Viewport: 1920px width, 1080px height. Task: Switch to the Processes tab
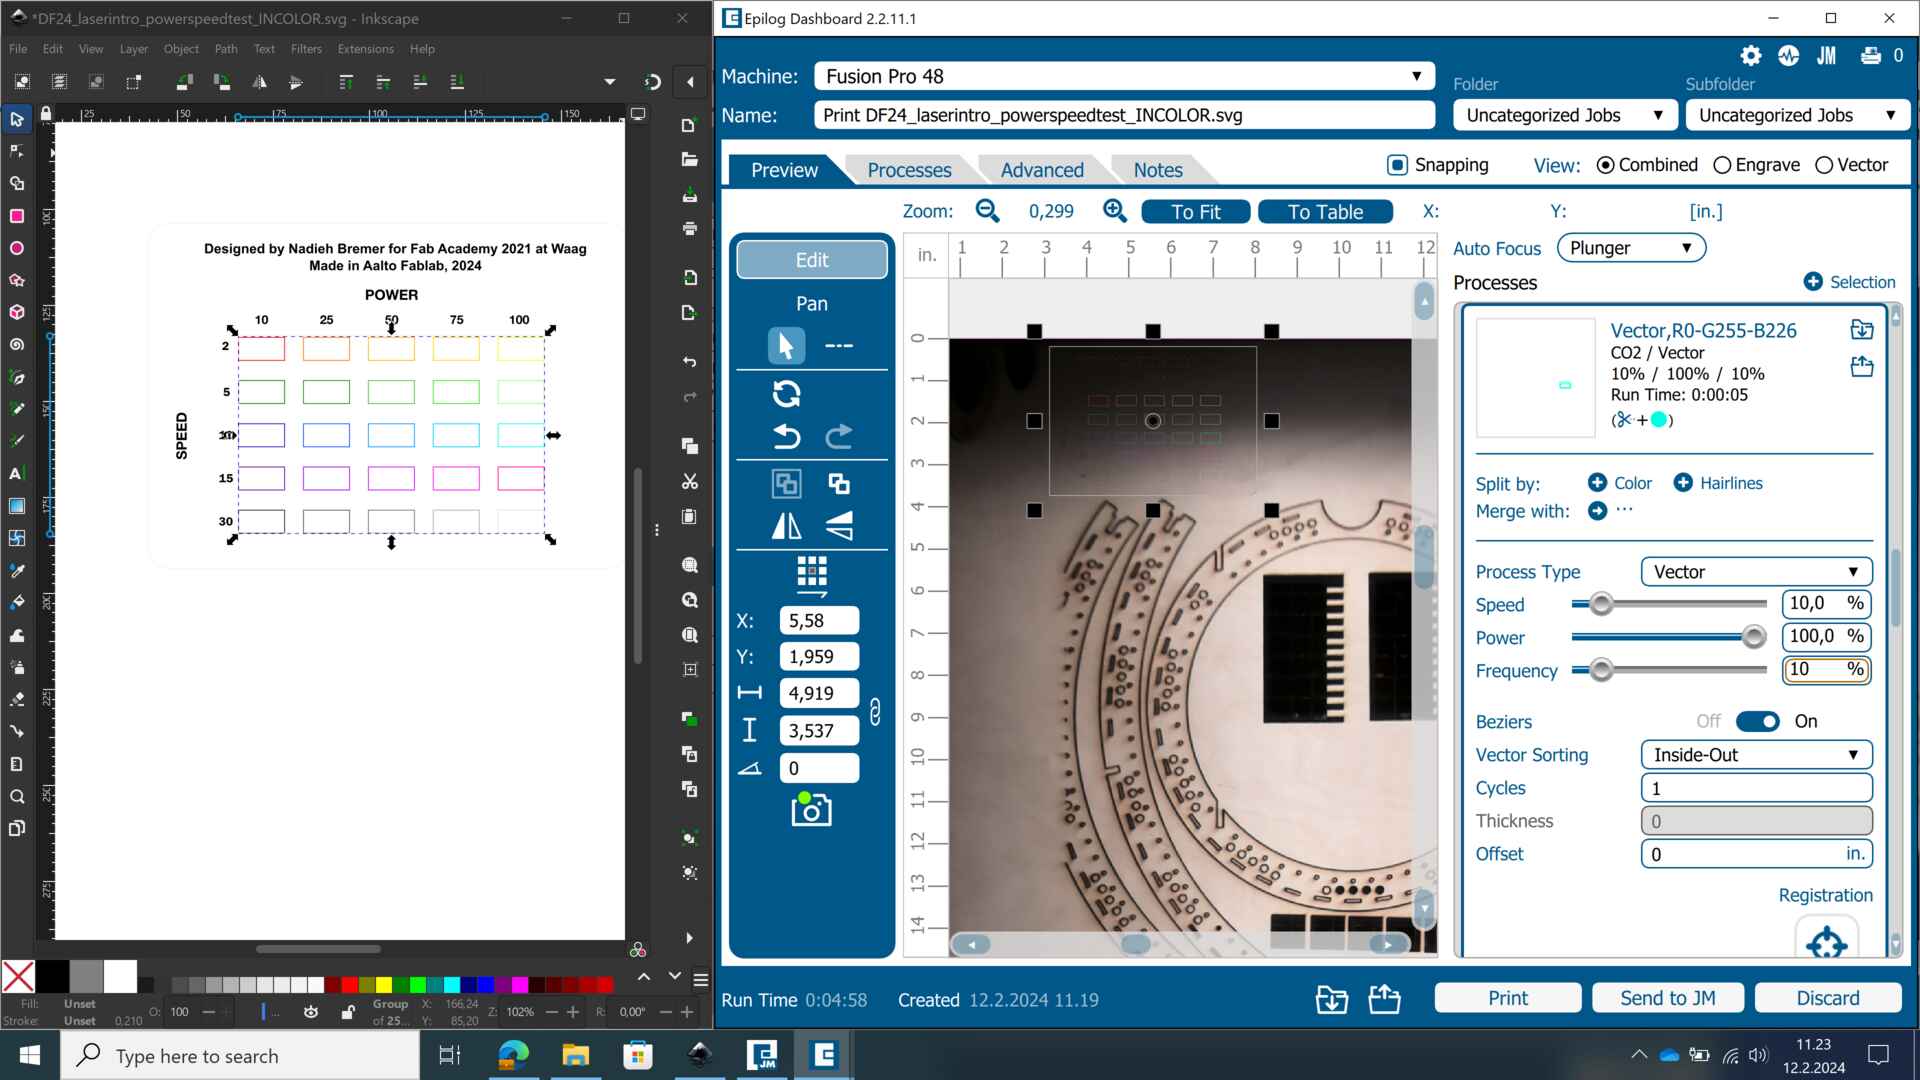tap(910, 169)
